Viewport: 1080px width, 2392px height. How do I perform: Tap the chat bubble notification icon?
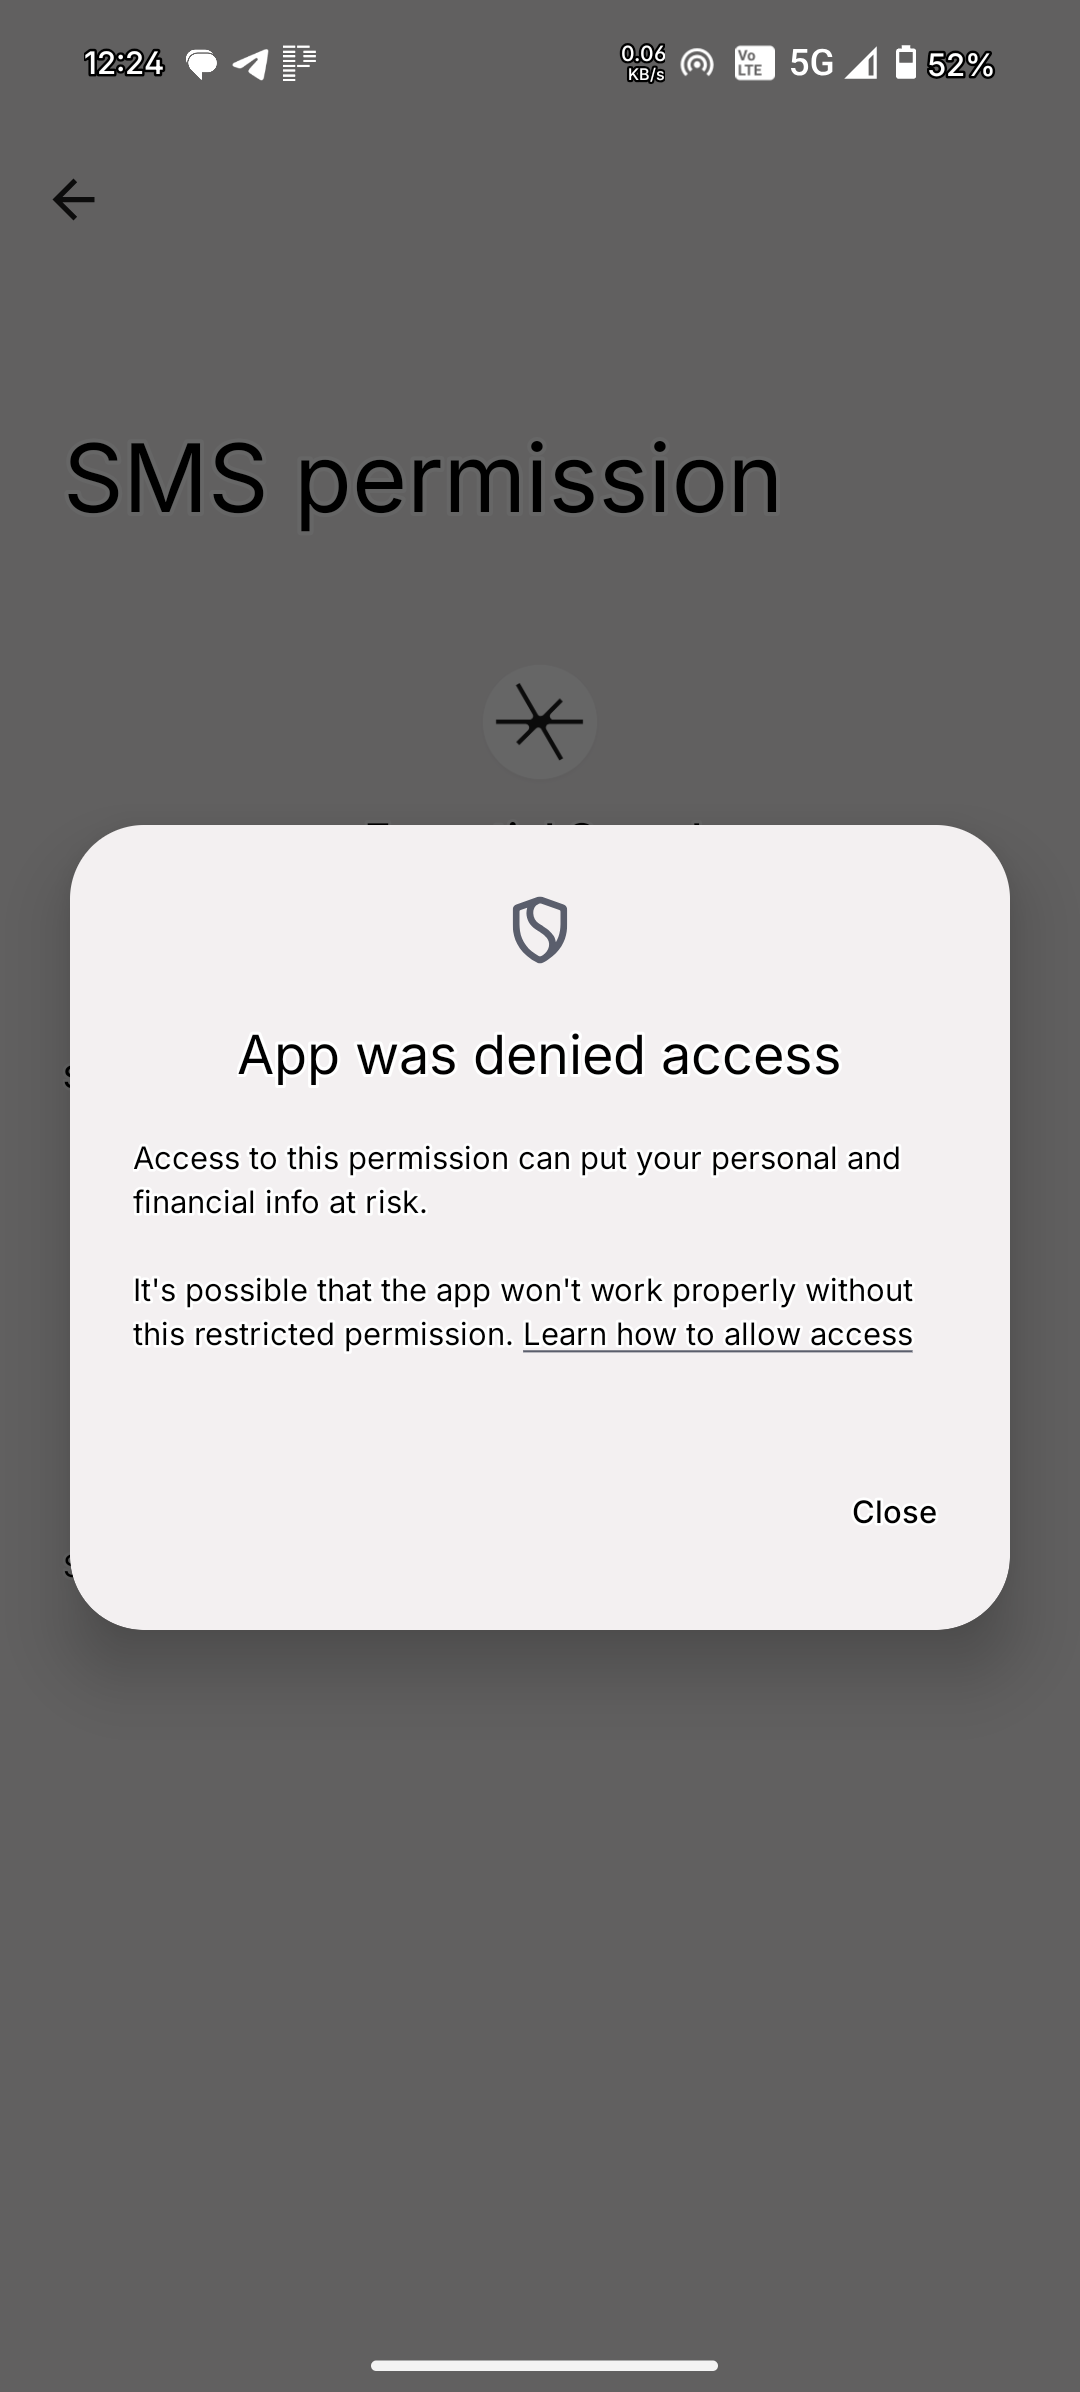pos(202,65)
